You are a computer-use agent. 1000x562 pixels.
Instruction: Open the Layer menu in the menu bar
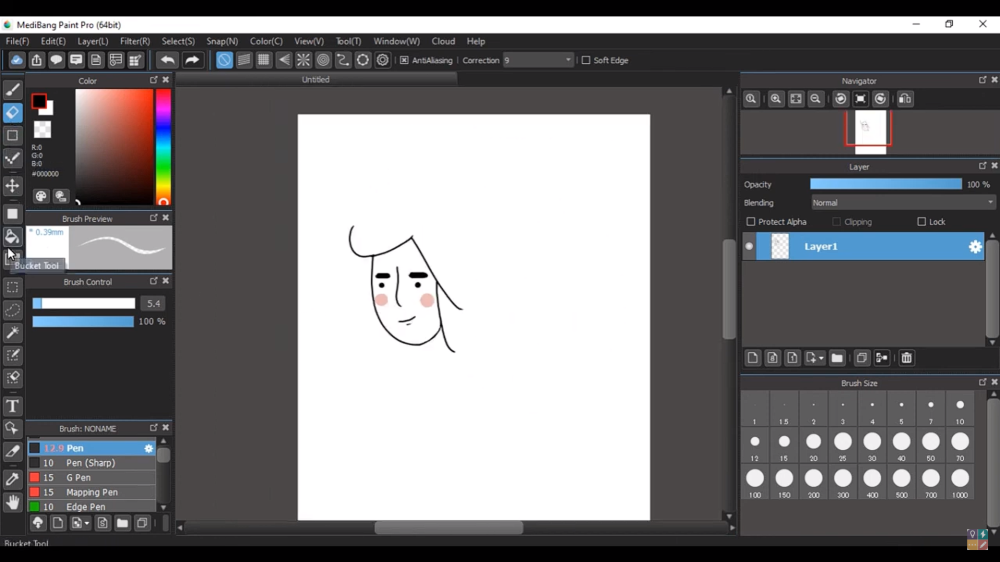pos(93,41)
